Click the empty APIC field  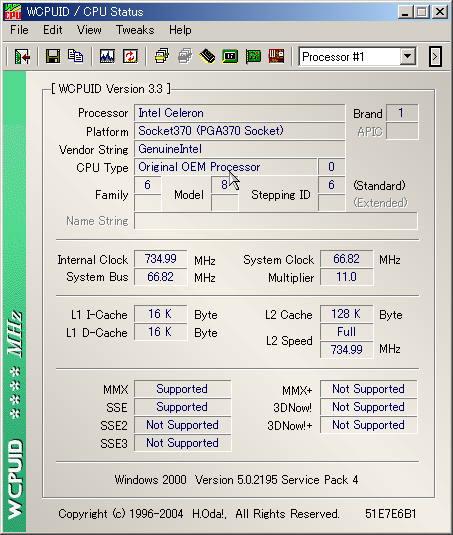pyautogui.click(x=402, y=131)
